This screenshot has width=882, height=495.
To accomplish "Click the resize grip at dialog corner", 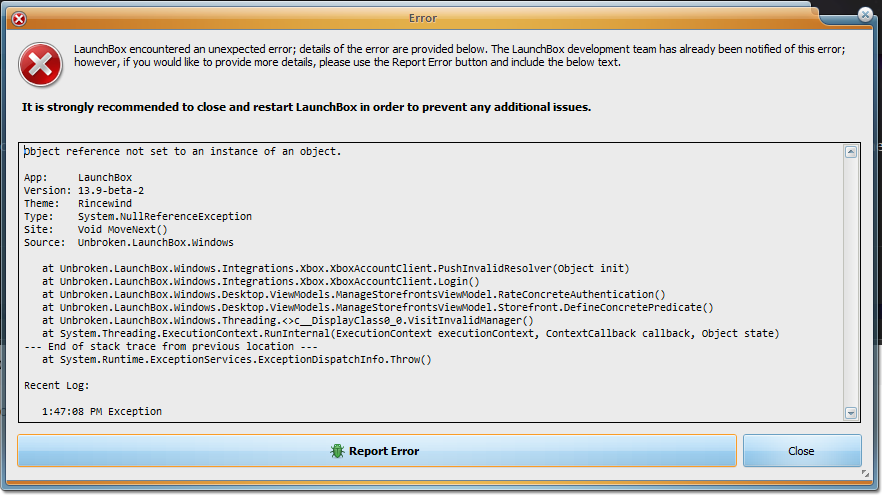I will 865,474.
